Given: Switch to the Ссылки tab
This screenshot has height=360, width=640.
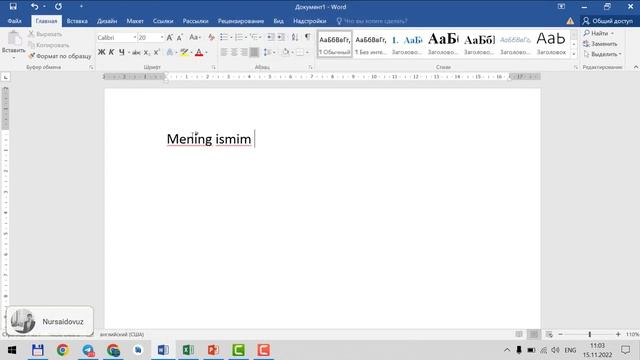Looking at the screenshot, I should tap(163, 21).
